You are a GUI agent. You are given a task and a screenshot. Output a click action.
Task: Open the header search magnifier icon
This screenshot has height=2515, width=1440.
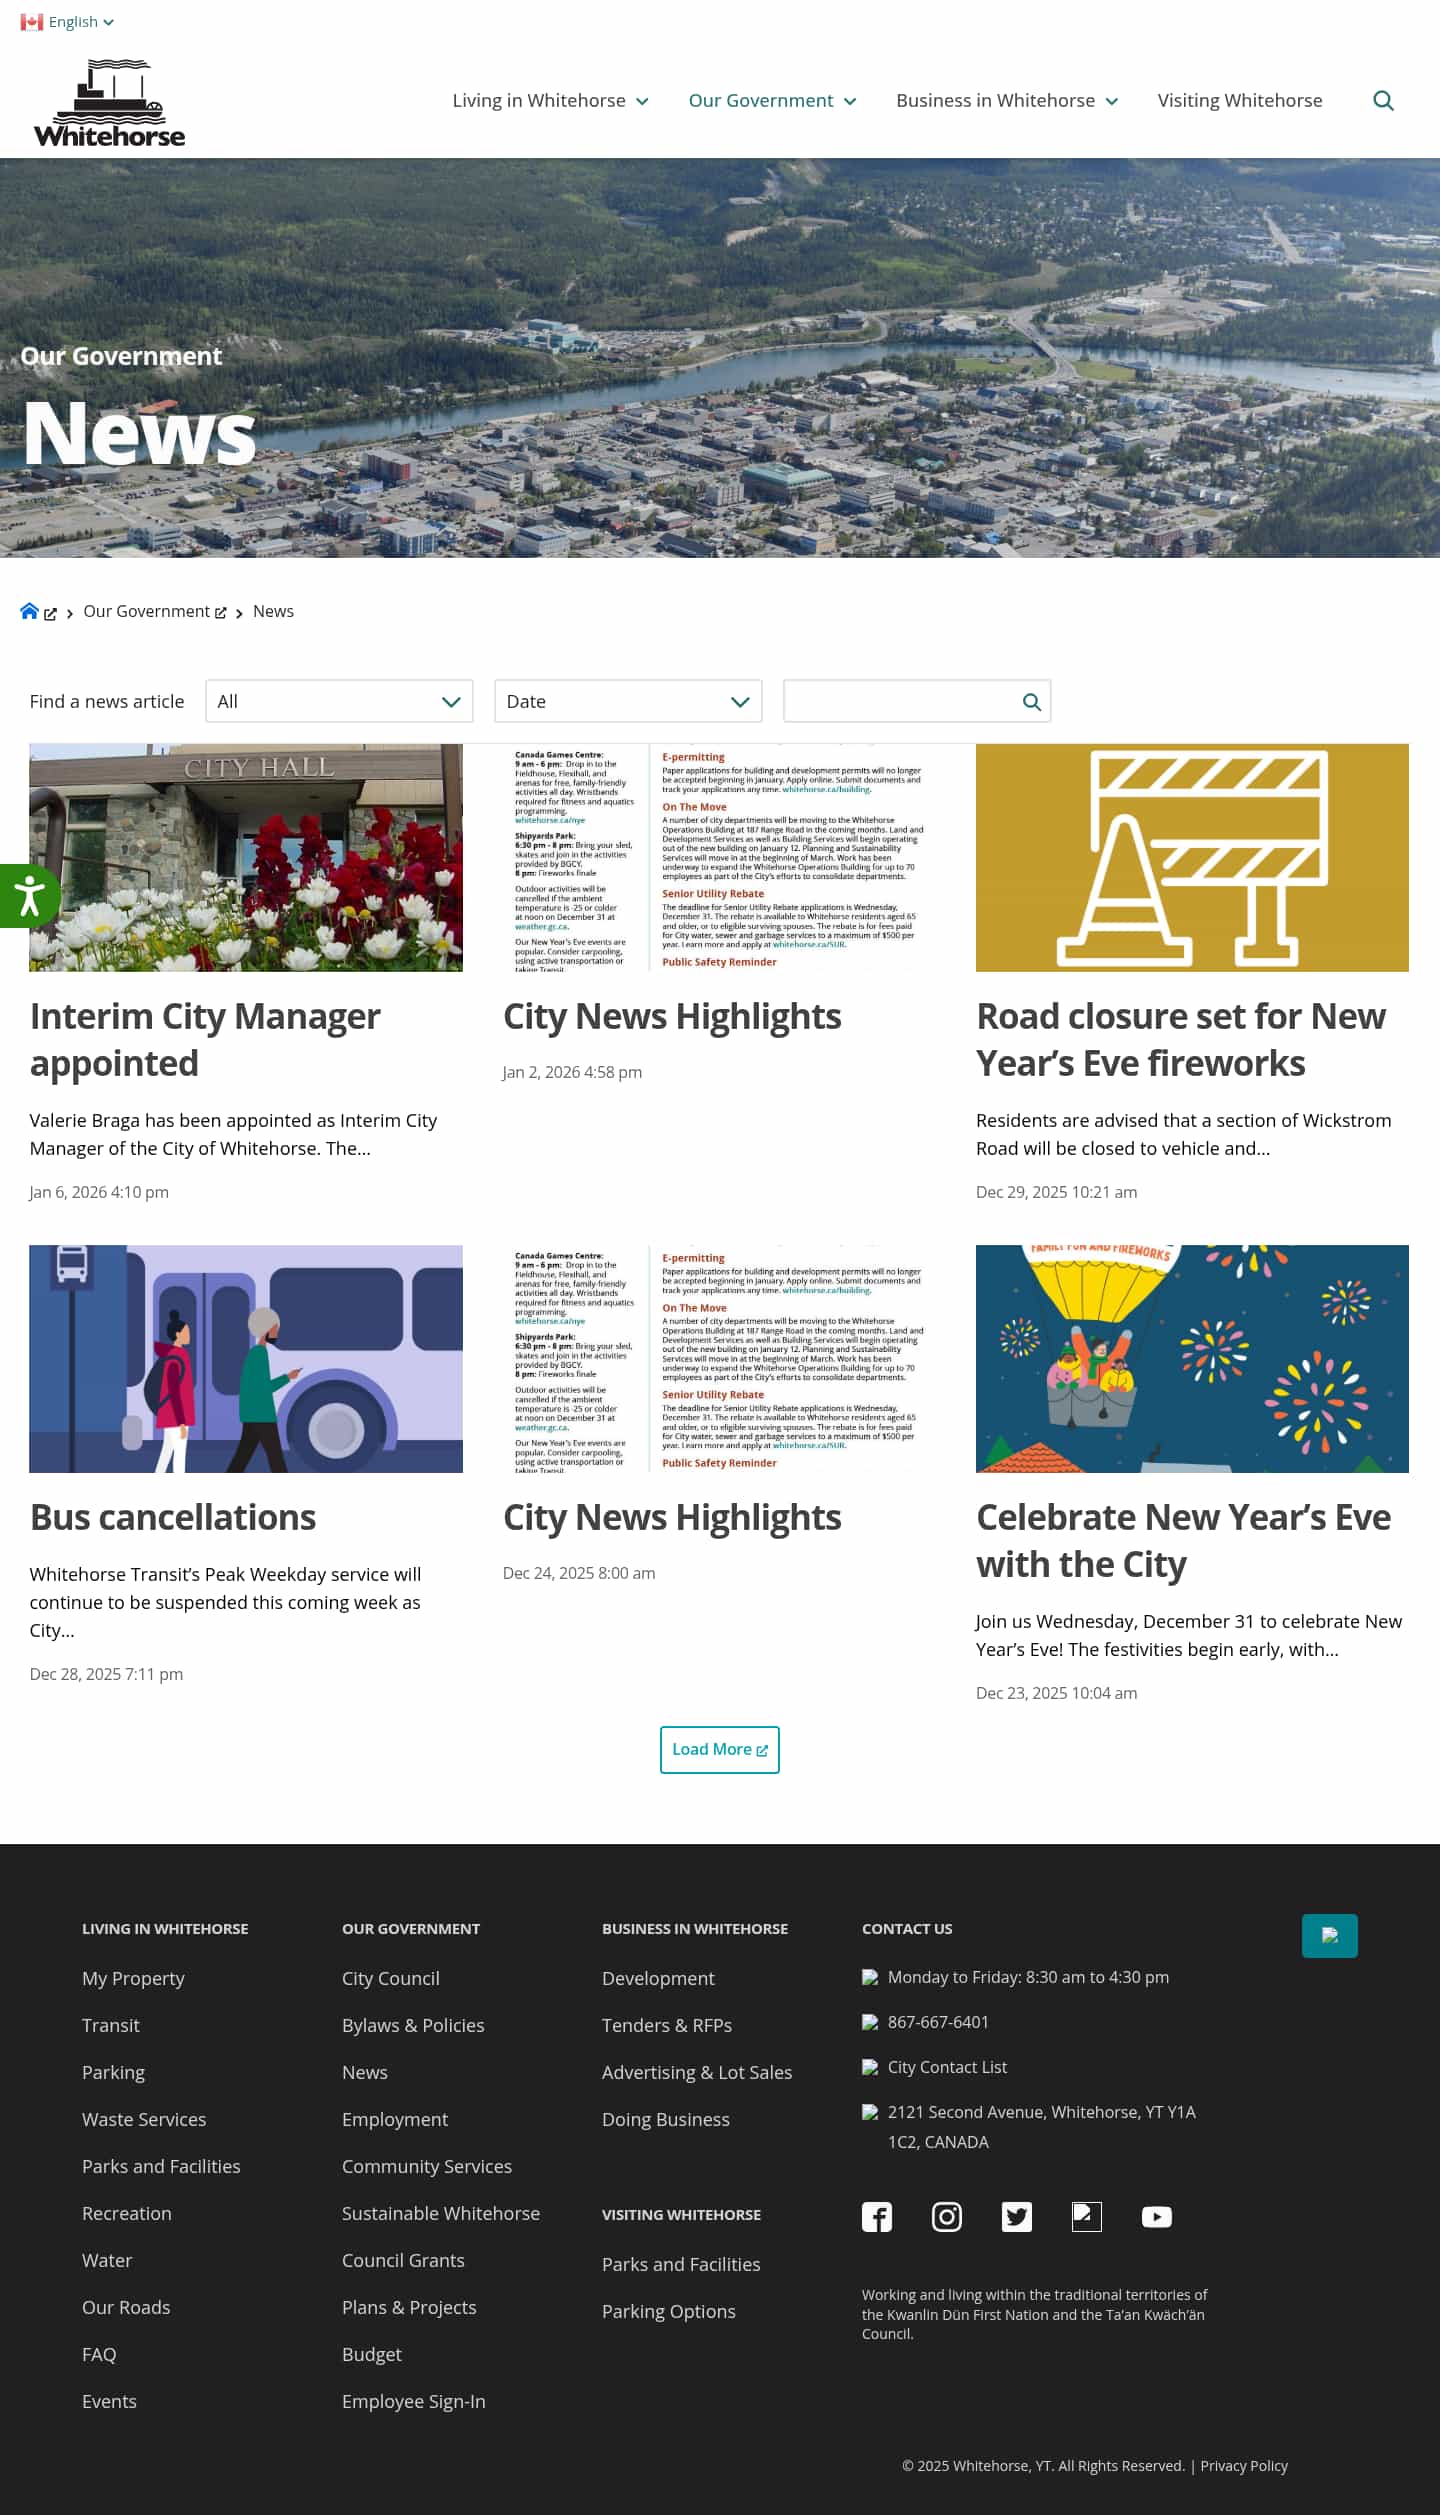coord(1383,101)
